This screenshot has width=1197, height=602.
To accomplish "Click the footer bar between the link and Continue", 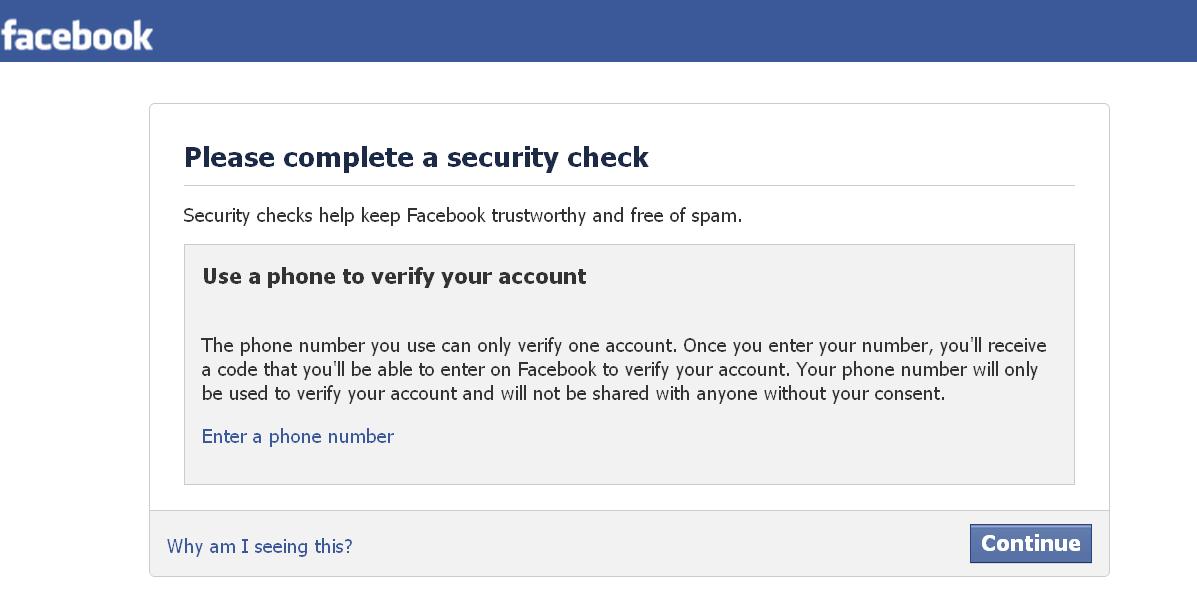I will tap(661, 543).
